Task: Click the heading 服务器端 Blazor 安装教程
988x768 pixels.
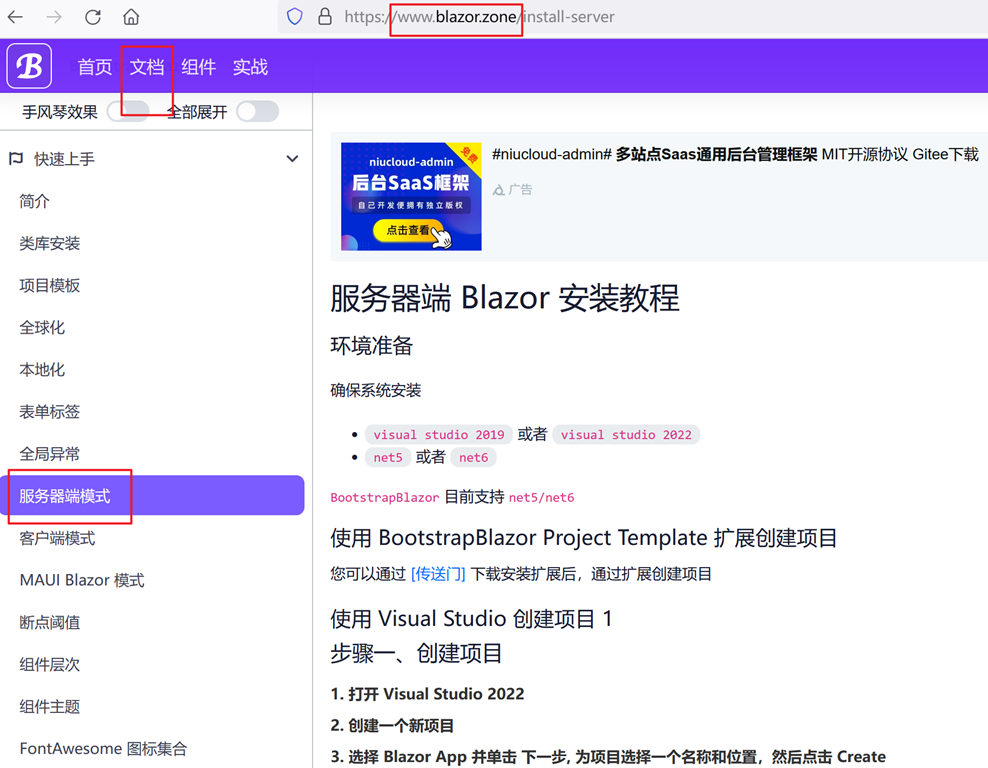Action: click(505, 298)
